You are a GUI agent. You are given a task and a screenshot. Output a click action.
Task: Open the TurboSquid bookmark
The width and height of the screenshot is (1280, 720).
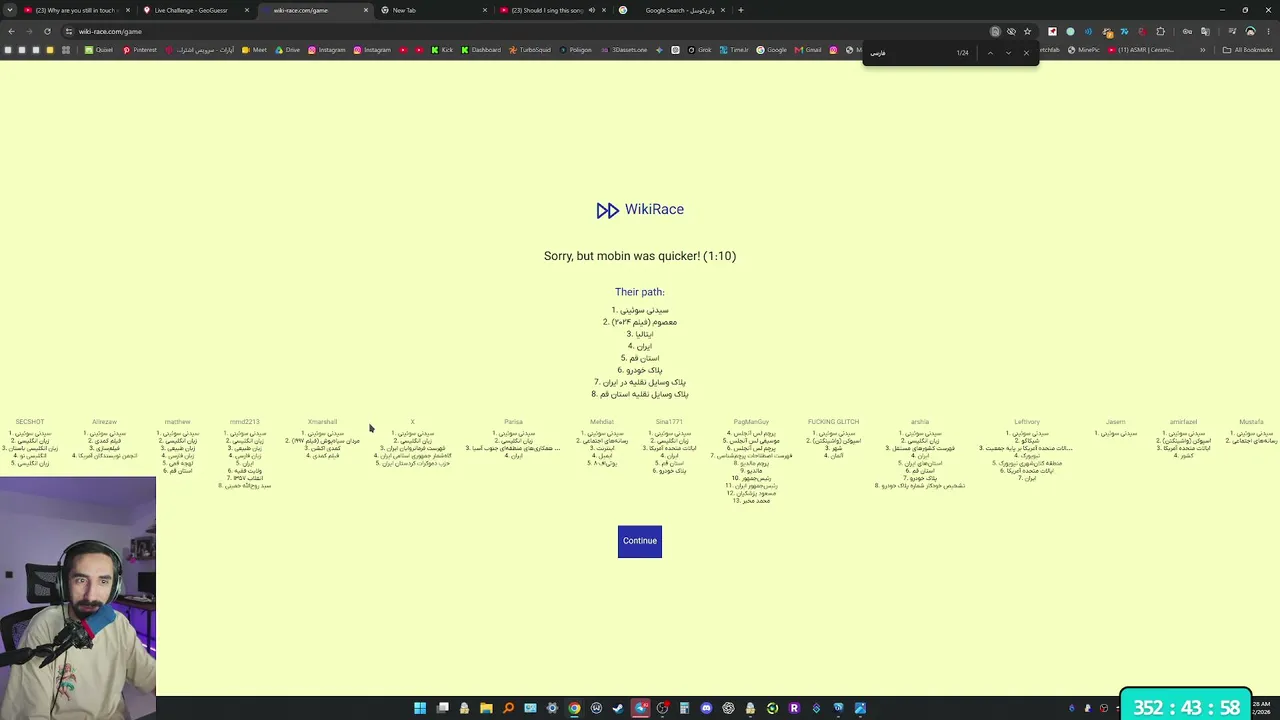click(x=530, y=50)
